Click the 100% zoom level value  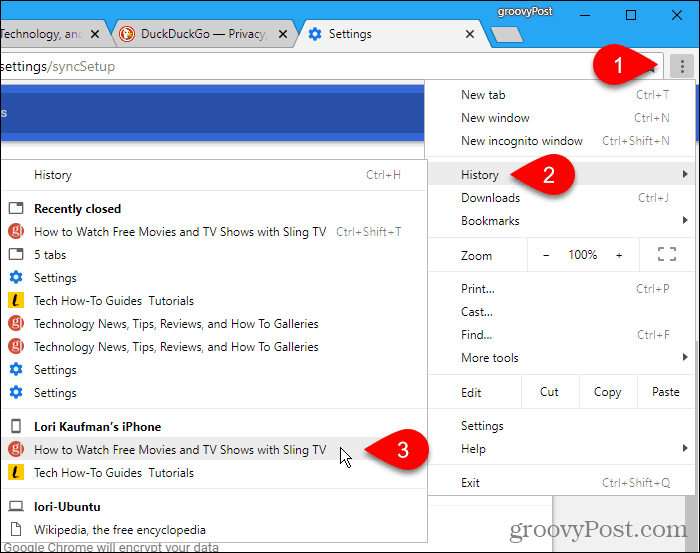(x=583, y=255)
